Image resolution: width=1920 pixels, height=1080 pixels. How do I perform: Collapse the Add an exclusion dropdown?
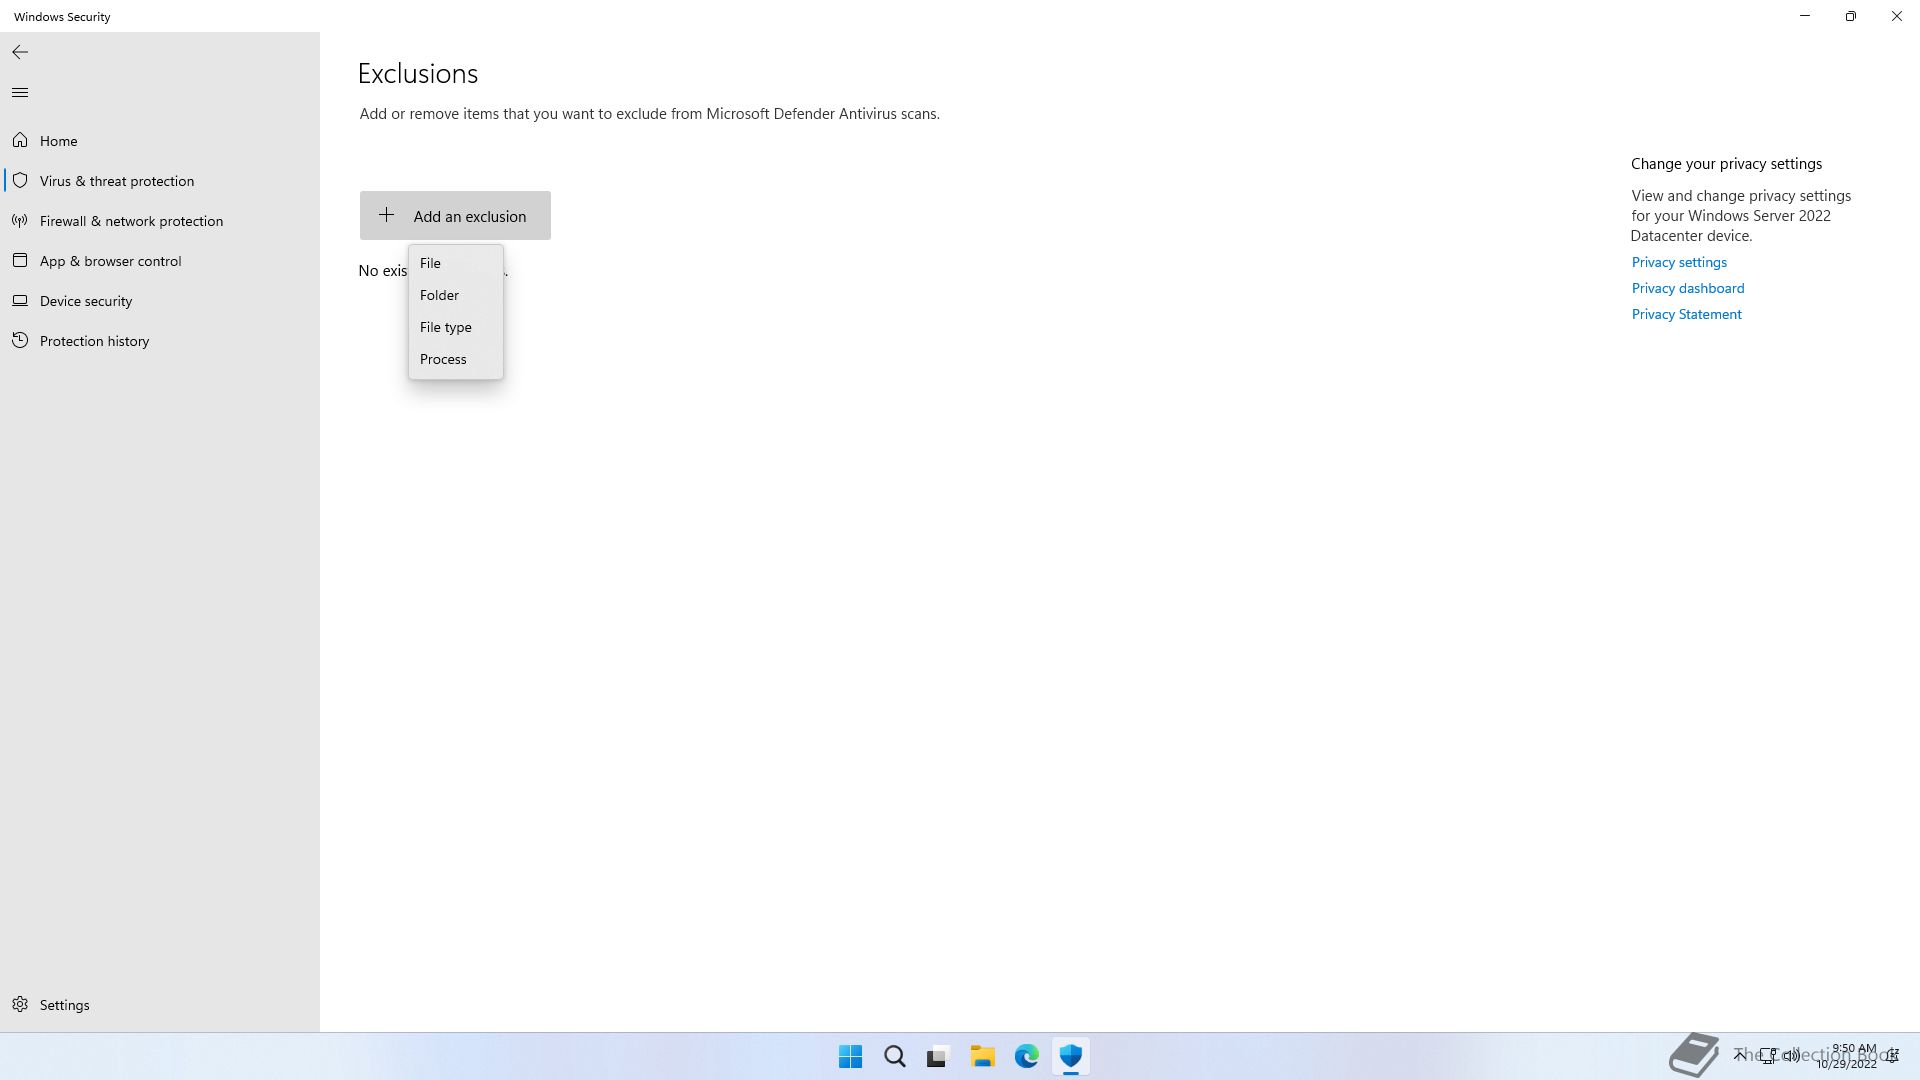pos(455,216)
